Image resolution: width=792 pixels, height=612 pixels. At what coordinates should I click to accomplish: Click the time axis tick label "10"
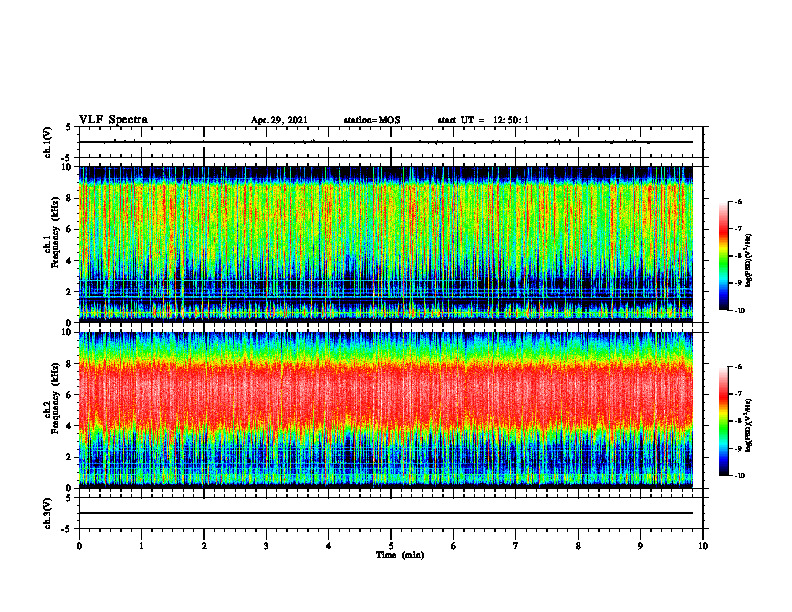[x=703, y=546]
